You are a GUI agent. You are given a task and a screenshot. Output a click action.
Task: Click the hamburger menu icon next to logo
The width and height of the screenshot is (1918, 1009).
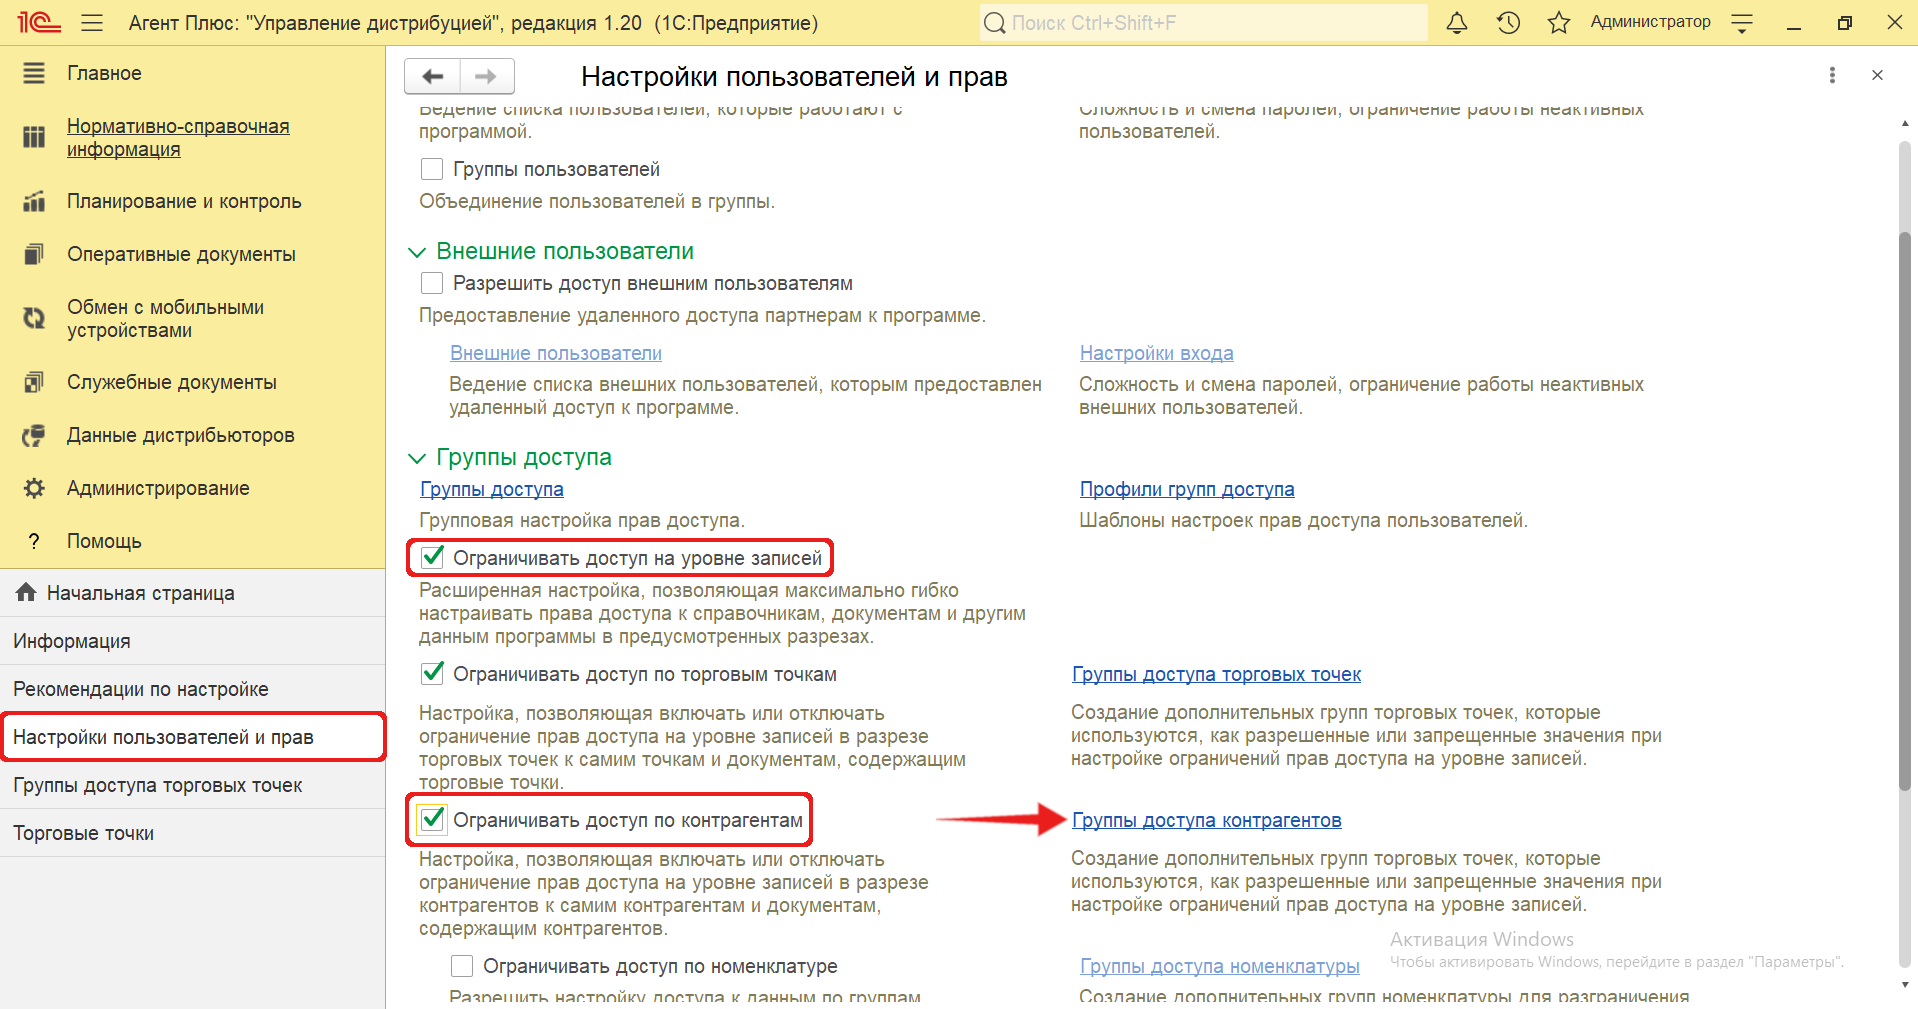point(92,23)
